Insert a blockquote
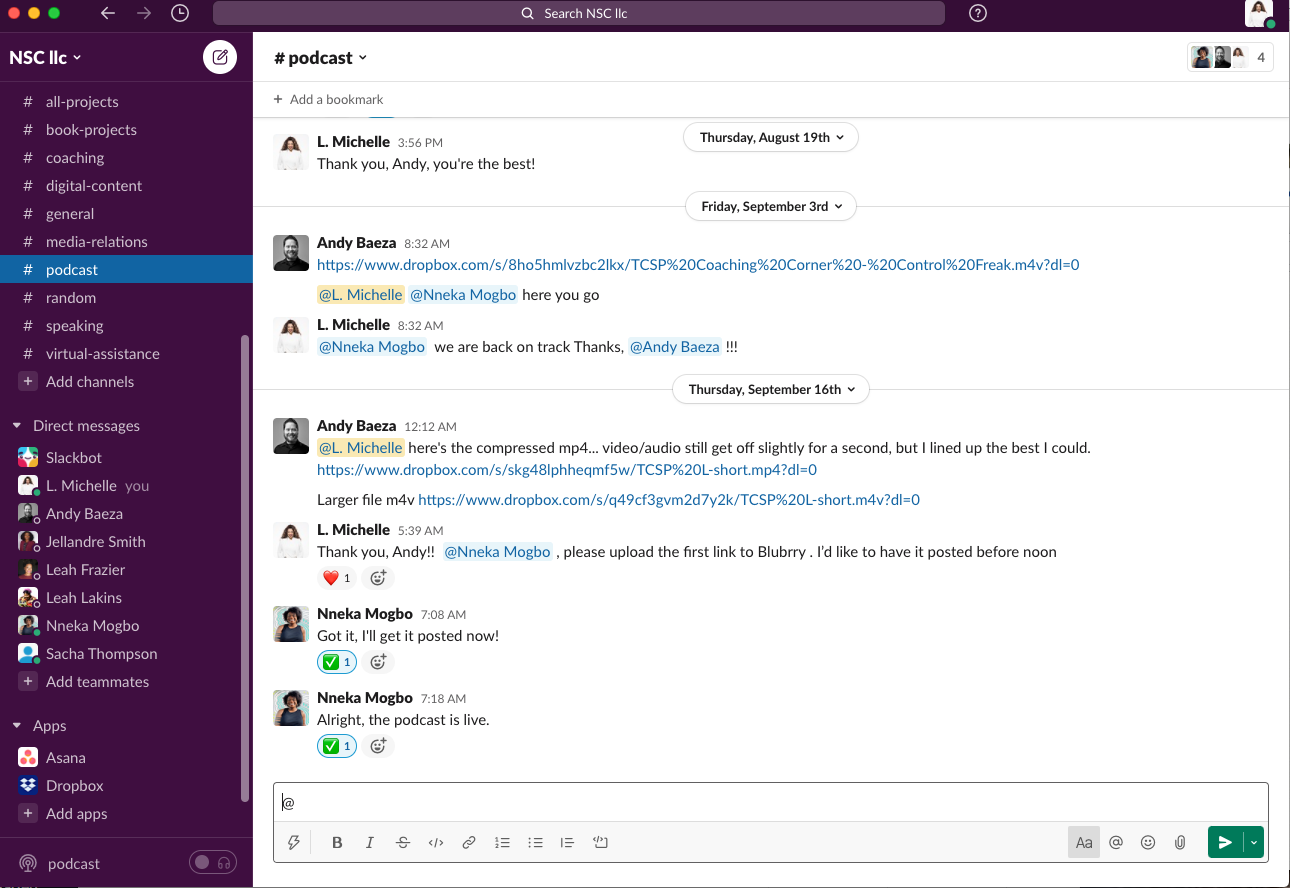 pos(567,842)
